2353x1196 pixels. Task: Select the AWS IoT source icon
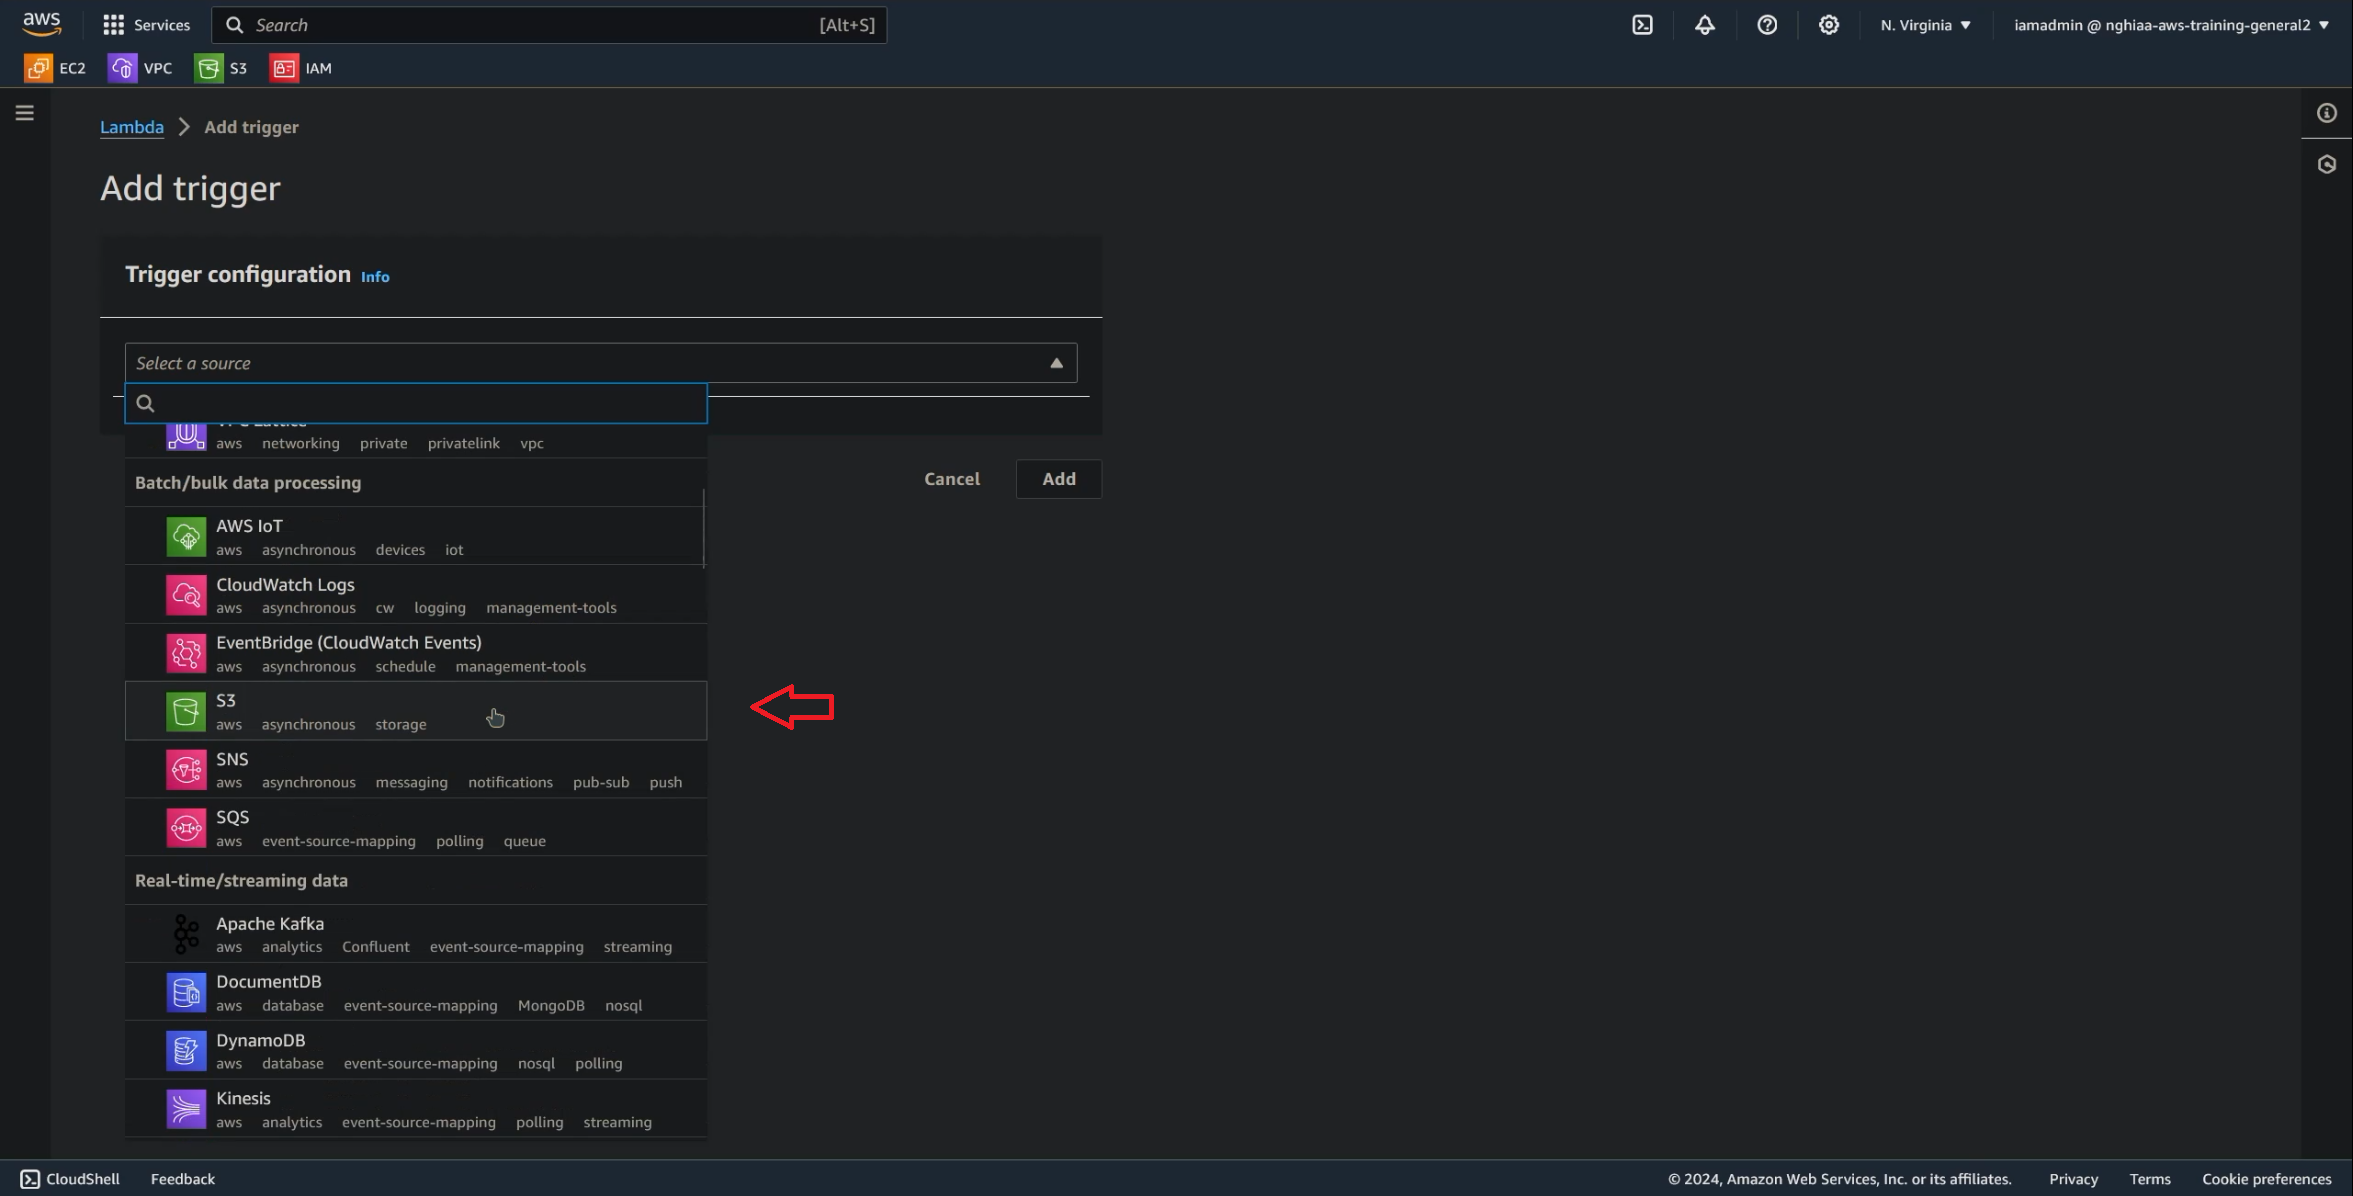[x=186, y=537]
